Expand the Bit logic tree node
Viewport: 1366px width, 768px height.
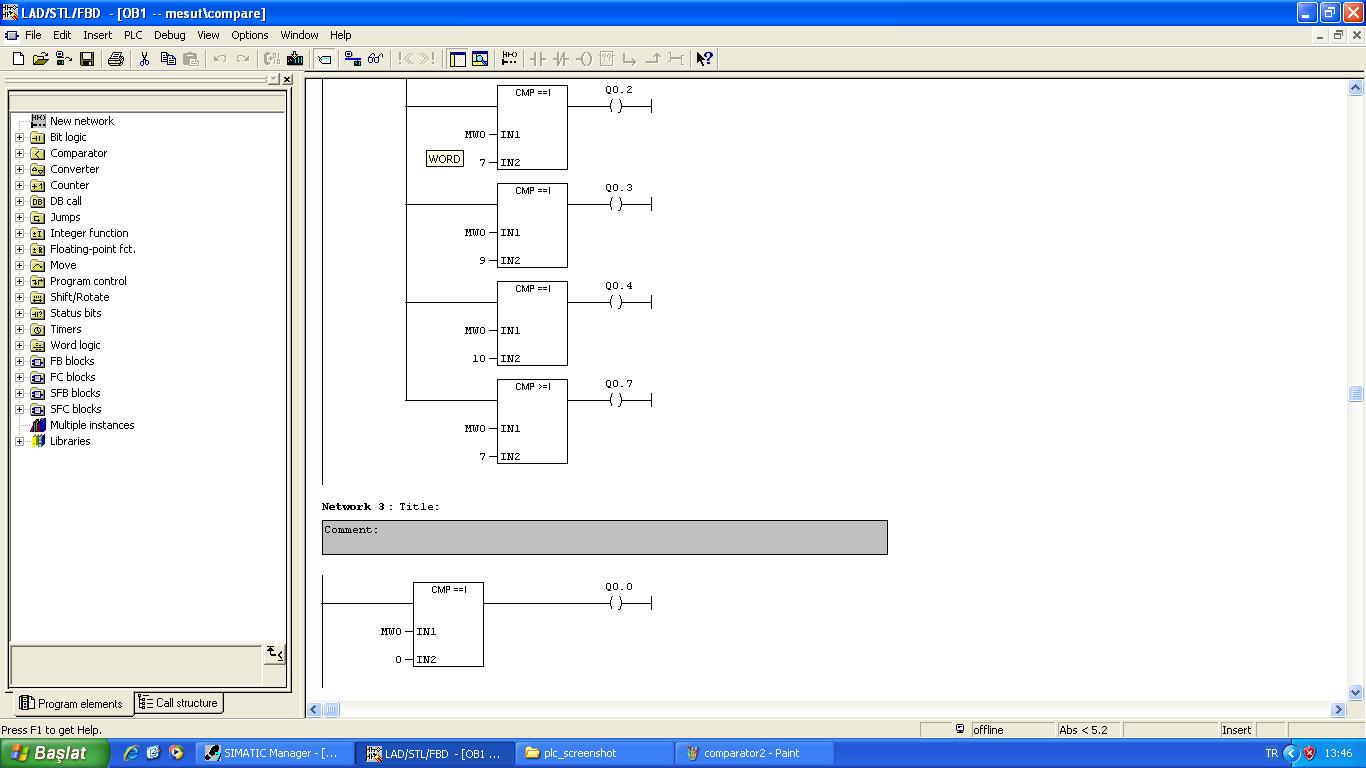(x=19, y=137)
